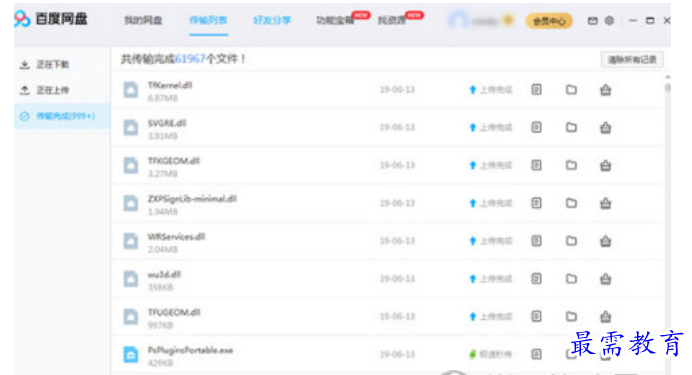Image resolution: width=692 pixels, height=375 pixels.
Task: Click the 19-06-13 date in TFUGEOM.dll row
Action: coord(397,316)
